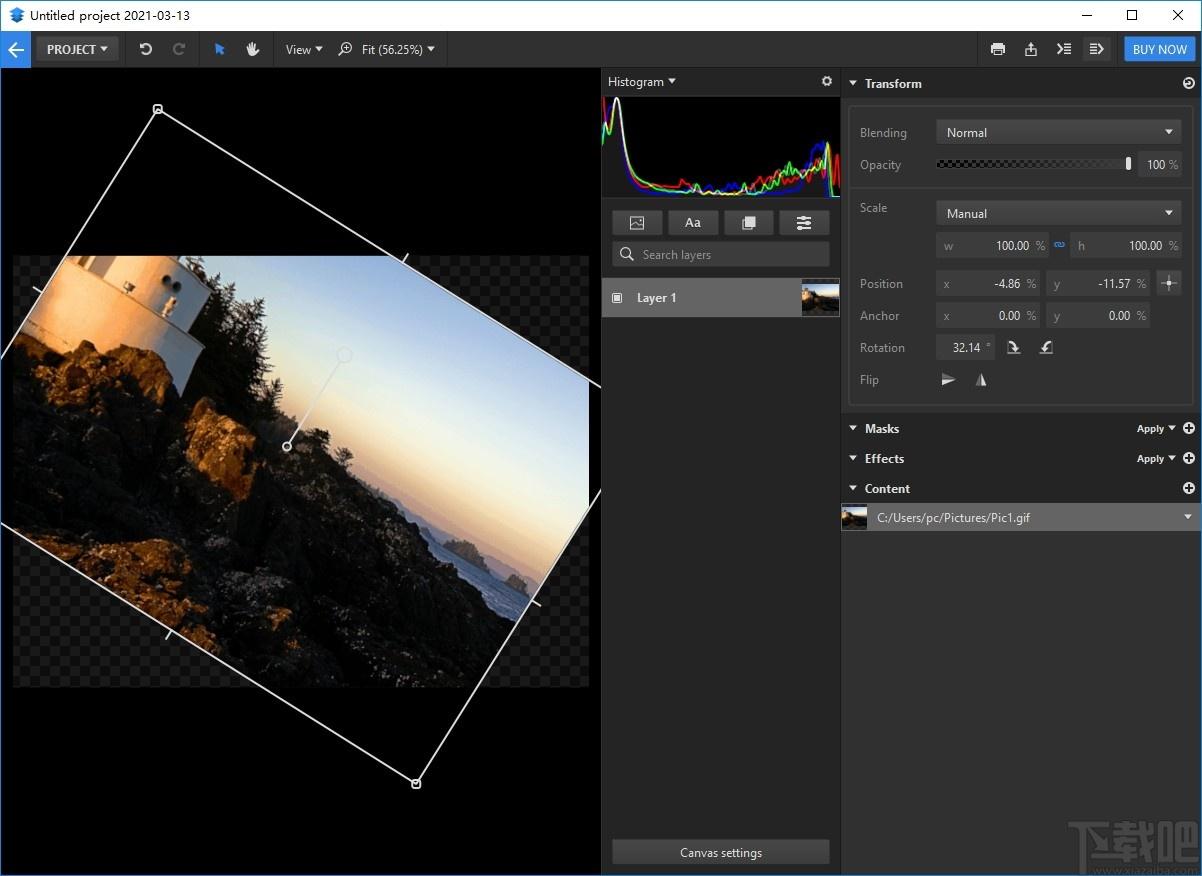Viewport: 1202px width, 876px height.
Task: Add new content with plus icon
Action: [x=1189, y=488]
